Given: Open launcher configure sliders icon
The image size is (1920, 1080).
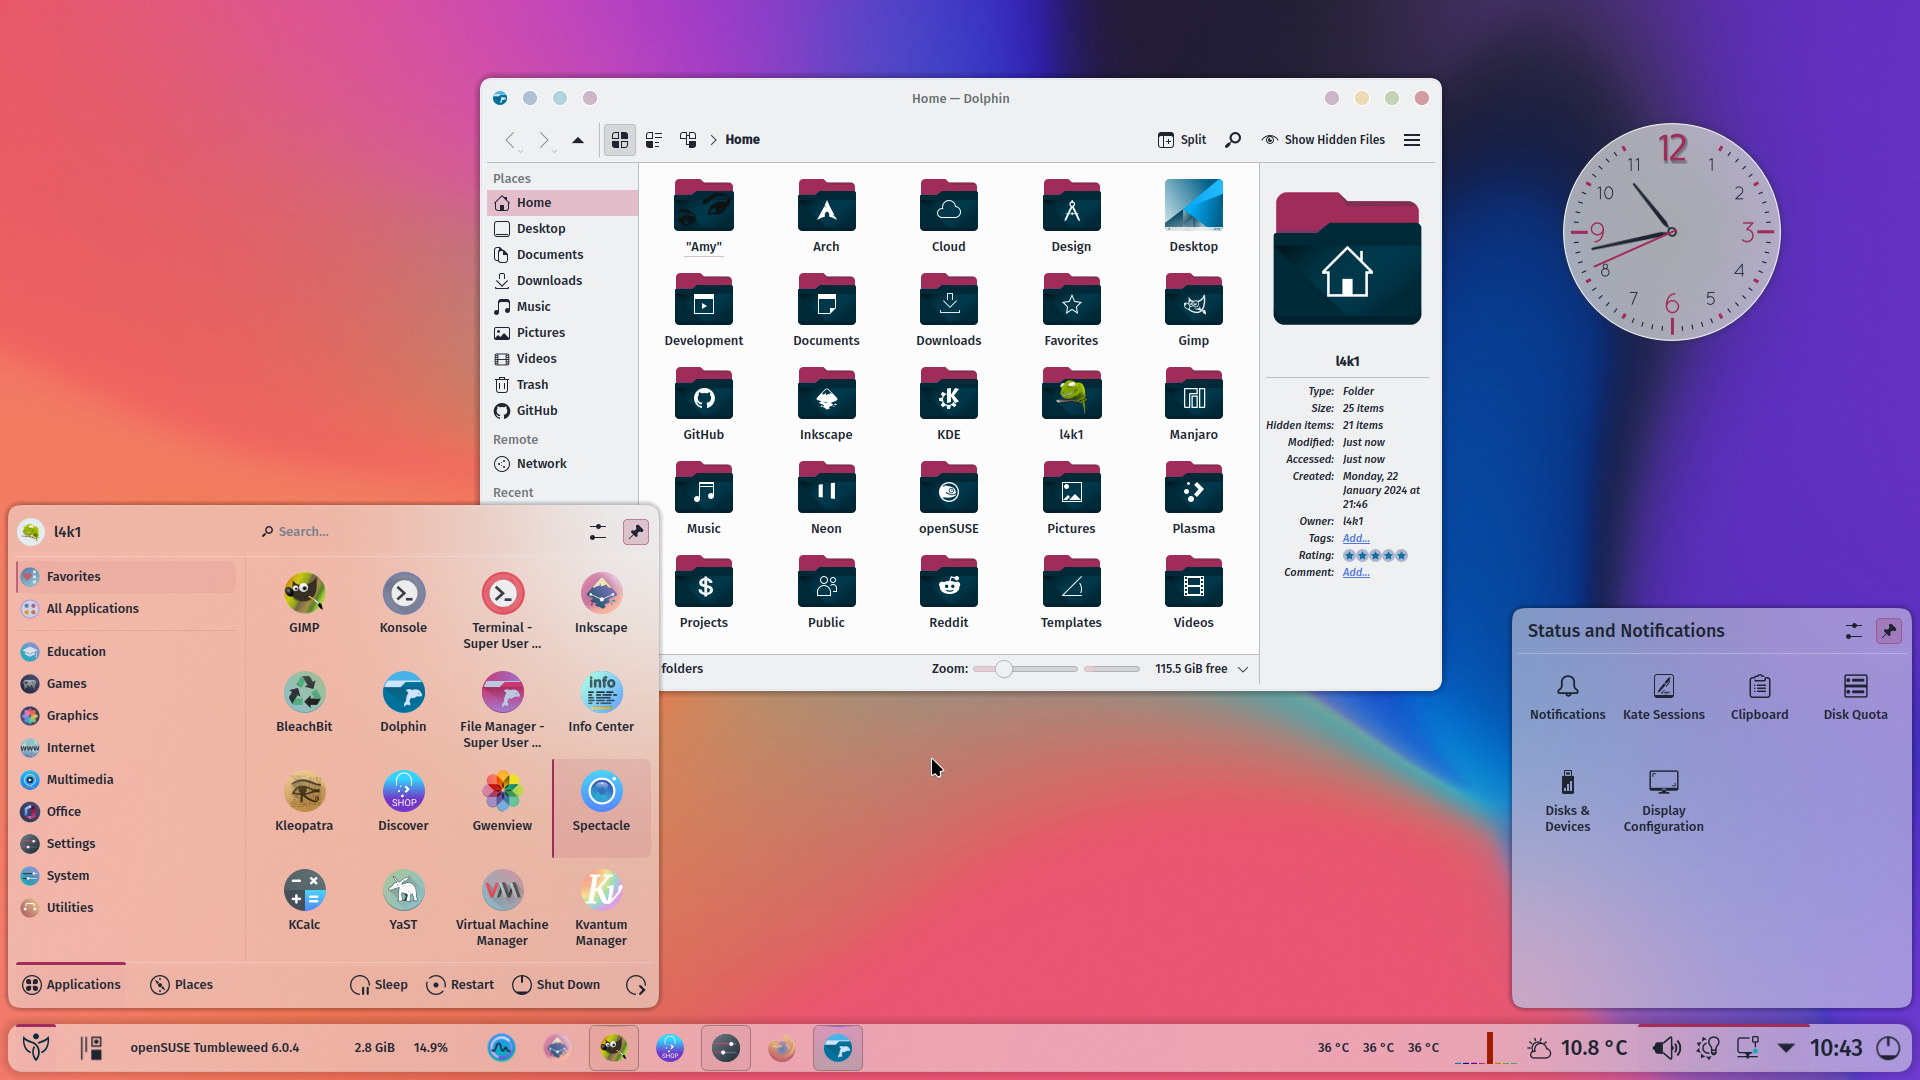Looking at the screenshot, I should pos(598,532).
